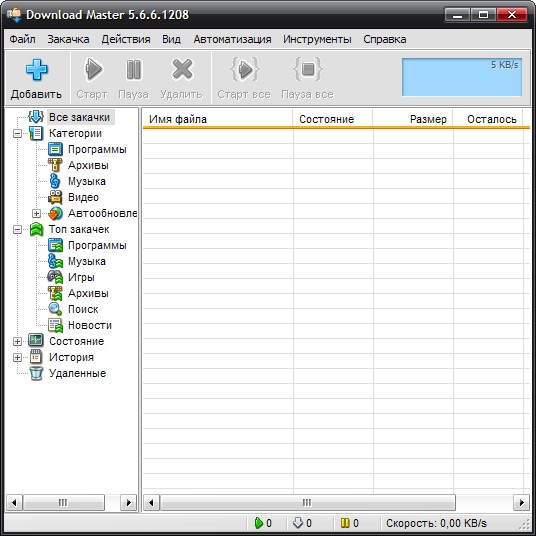Expand the Состояние tree node

(17, 341)
